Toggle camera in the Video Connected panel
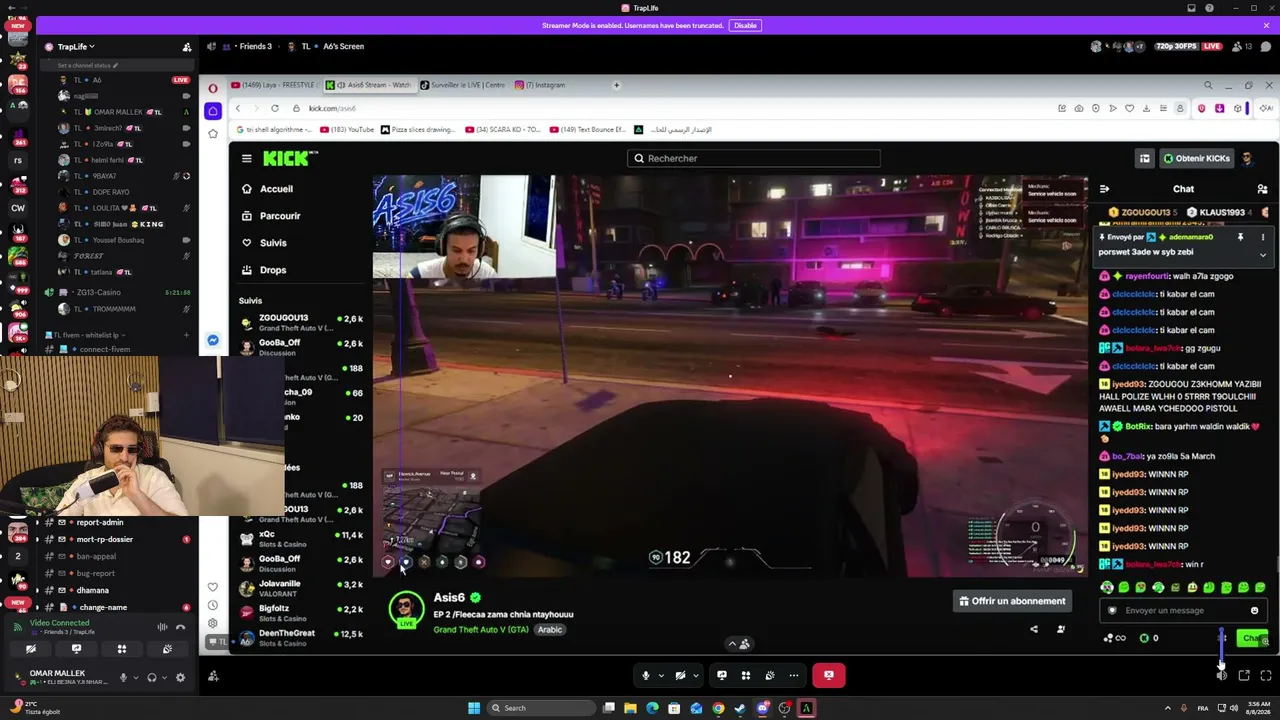The height and width of the screenshot is (720, 1280). 31,649
